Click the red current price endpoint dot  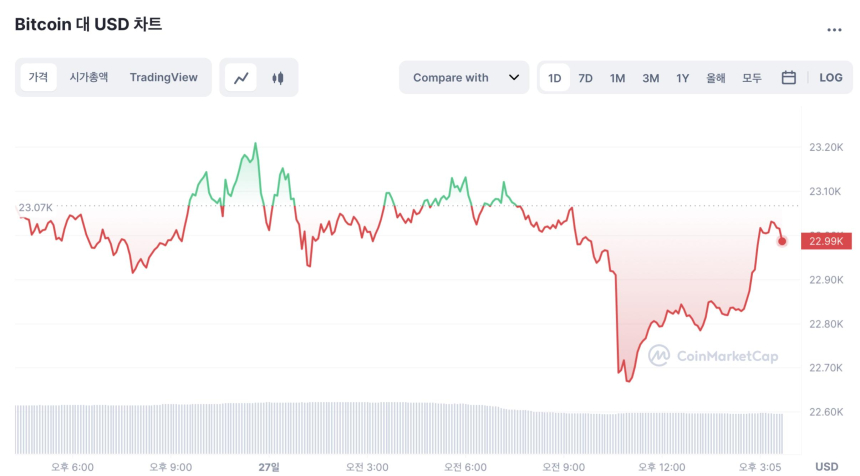[x=782, y=241]
